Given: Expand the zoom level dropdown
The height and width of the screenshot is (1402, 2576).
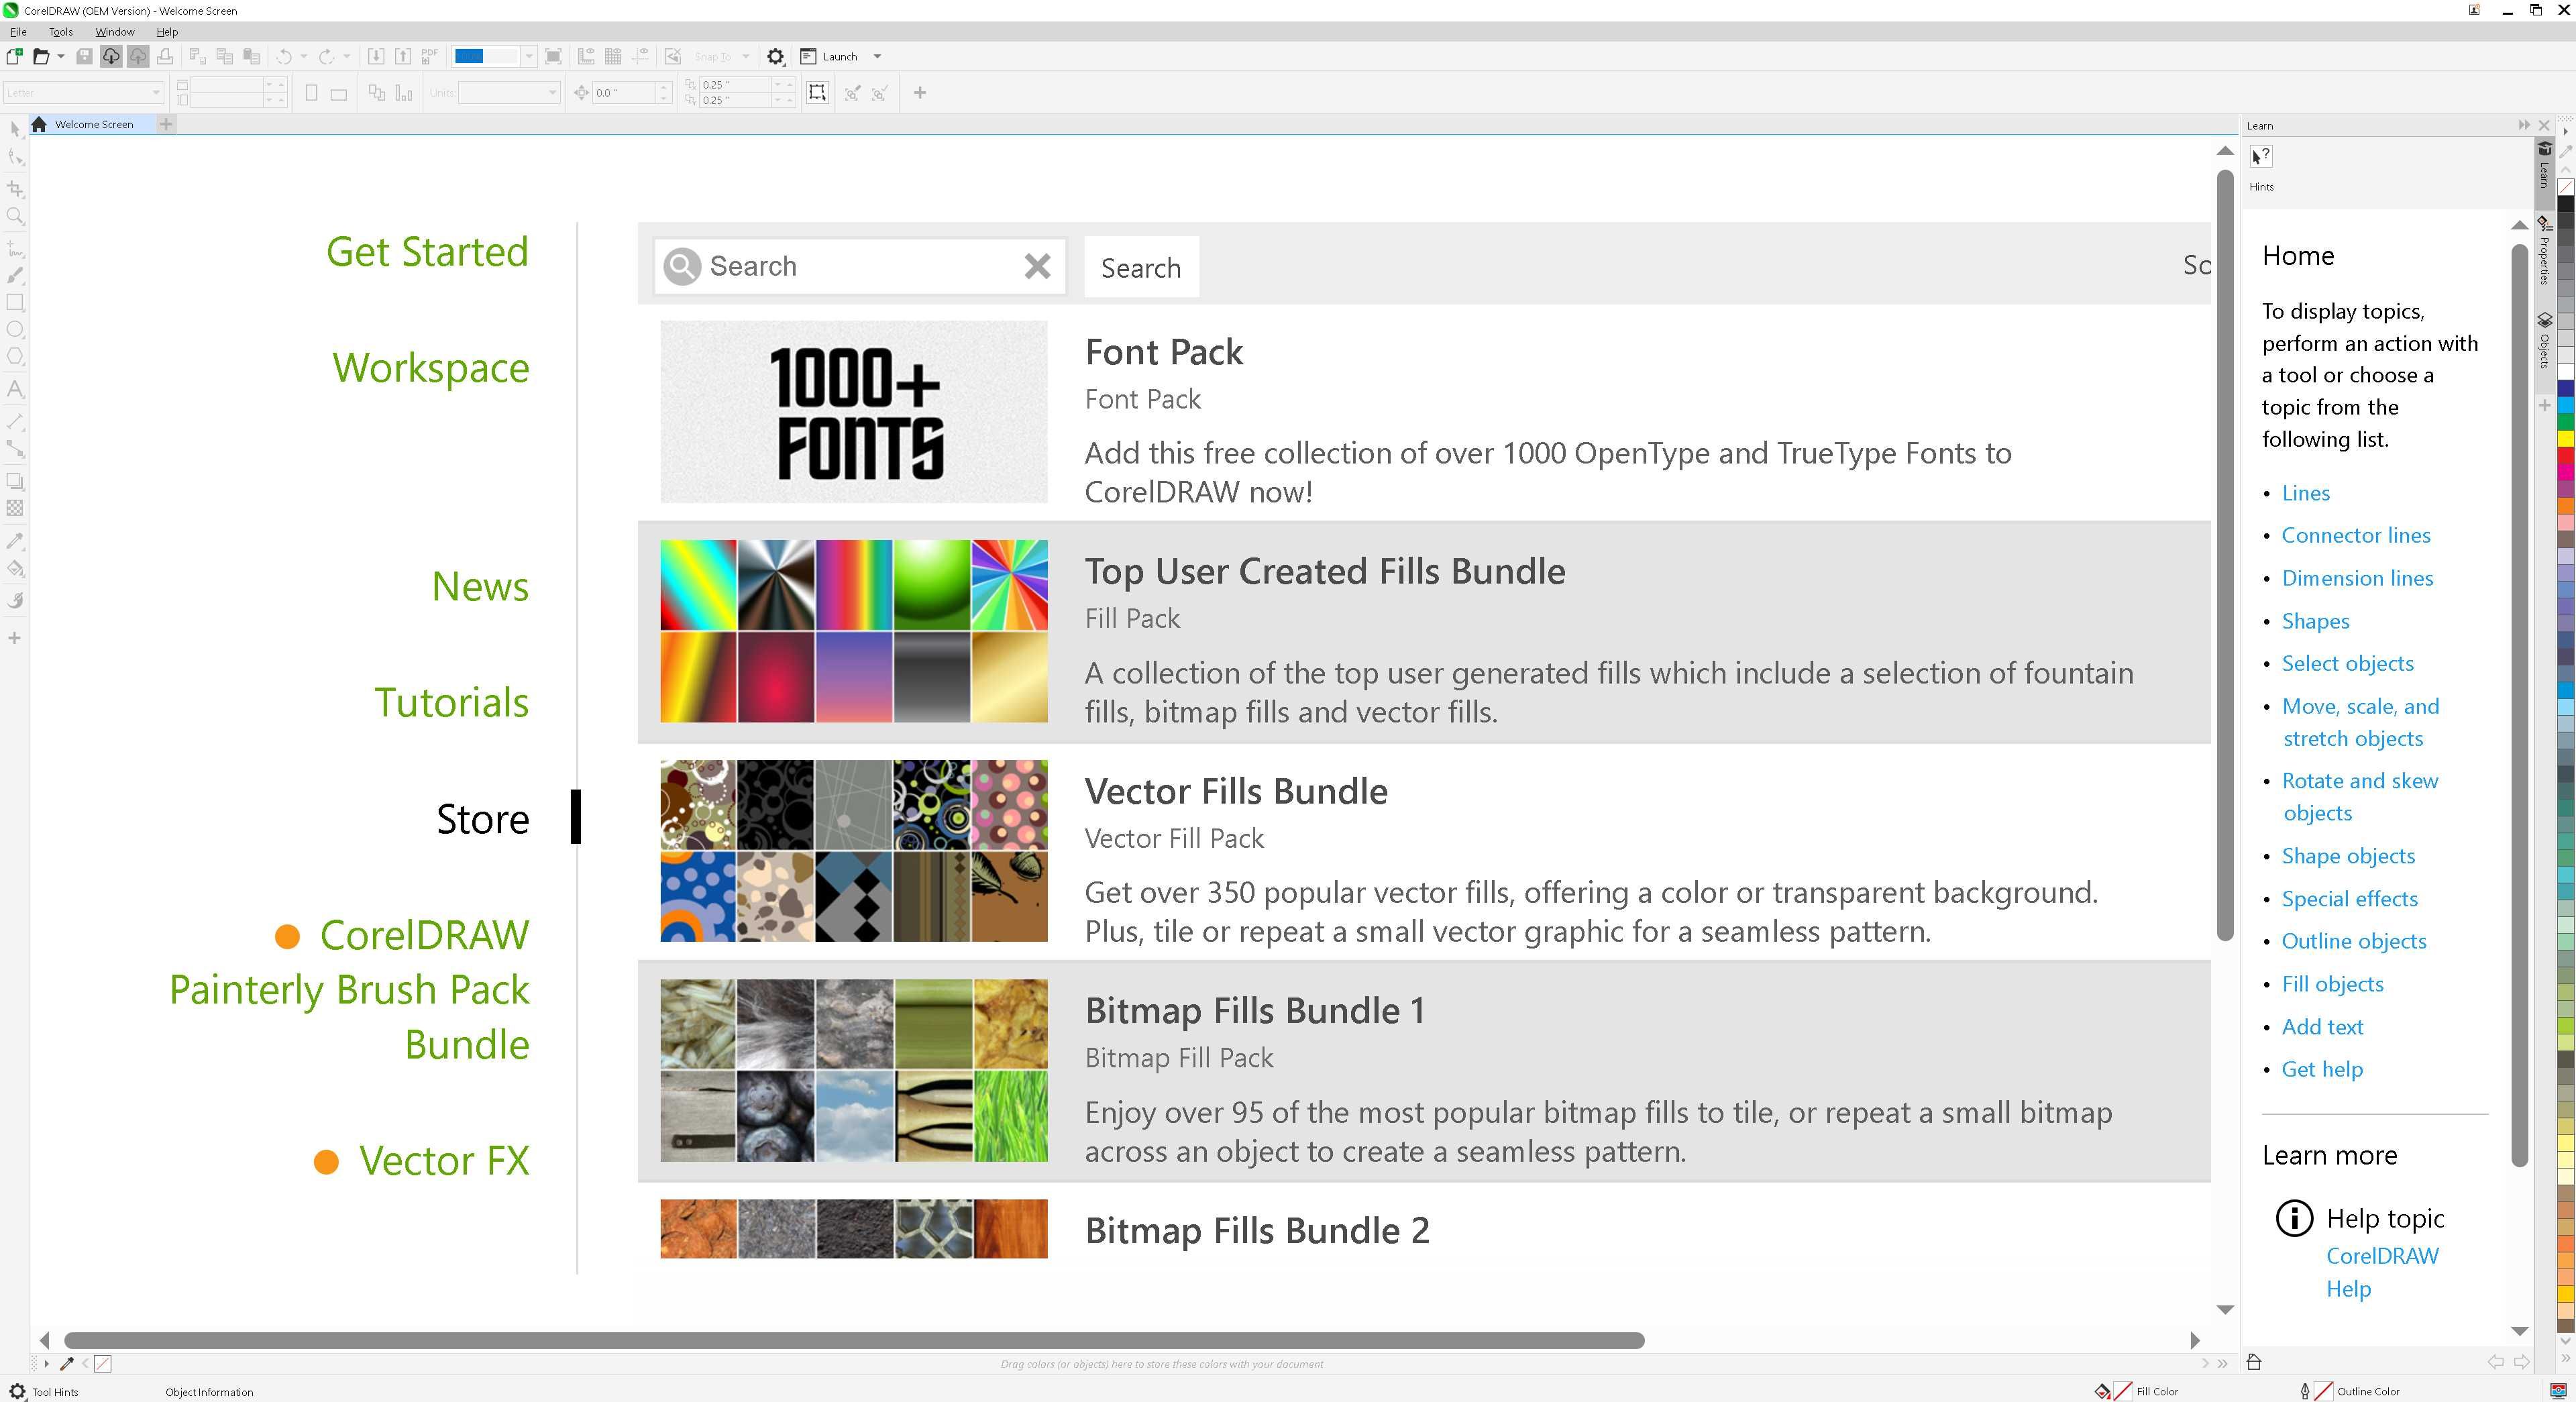Looking at the screenshot, I should (x=529, y=57).
